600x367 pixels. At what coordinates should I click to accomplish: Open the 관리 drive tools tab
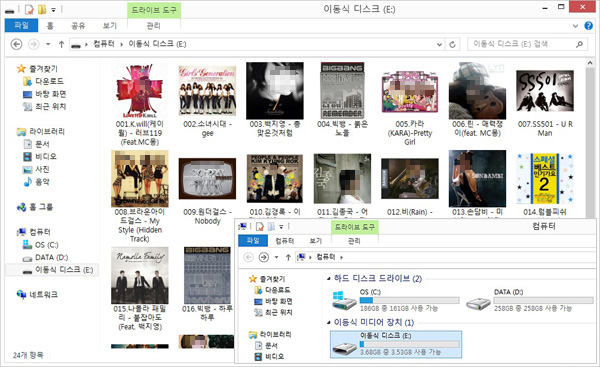[x=153, y=26]
